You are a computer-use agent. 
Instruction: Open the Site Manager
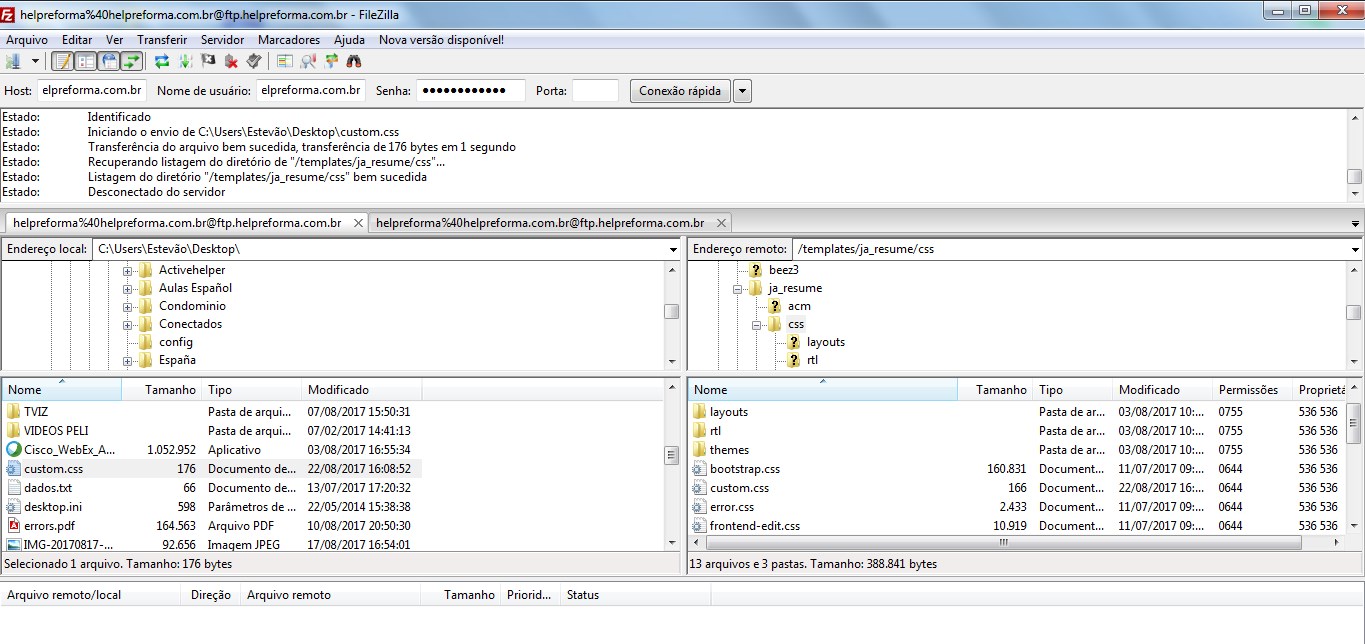click(13, 60)
